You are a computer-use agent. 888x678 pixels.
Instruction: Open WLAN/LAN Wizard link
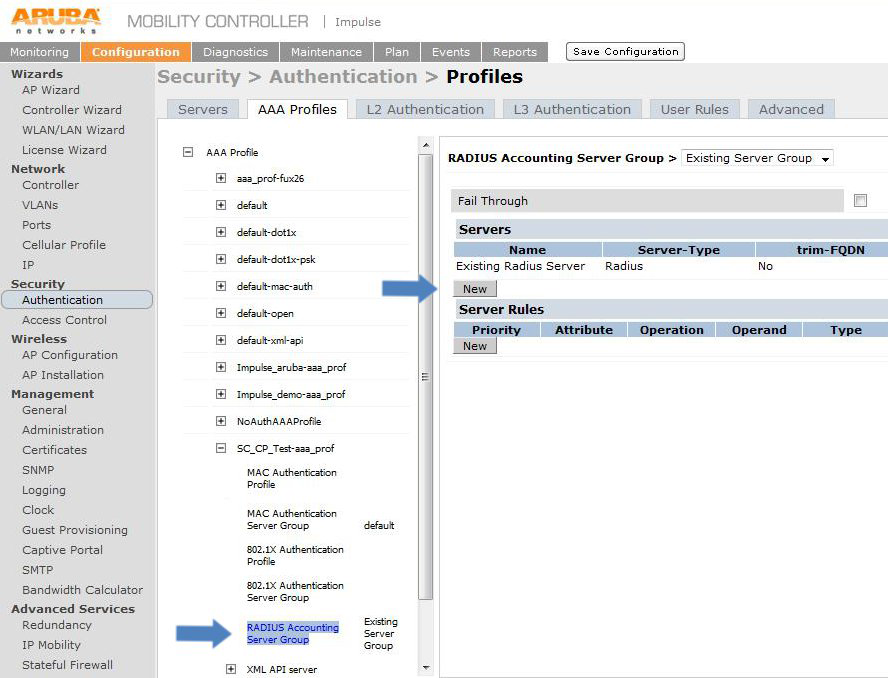(74, 130)
